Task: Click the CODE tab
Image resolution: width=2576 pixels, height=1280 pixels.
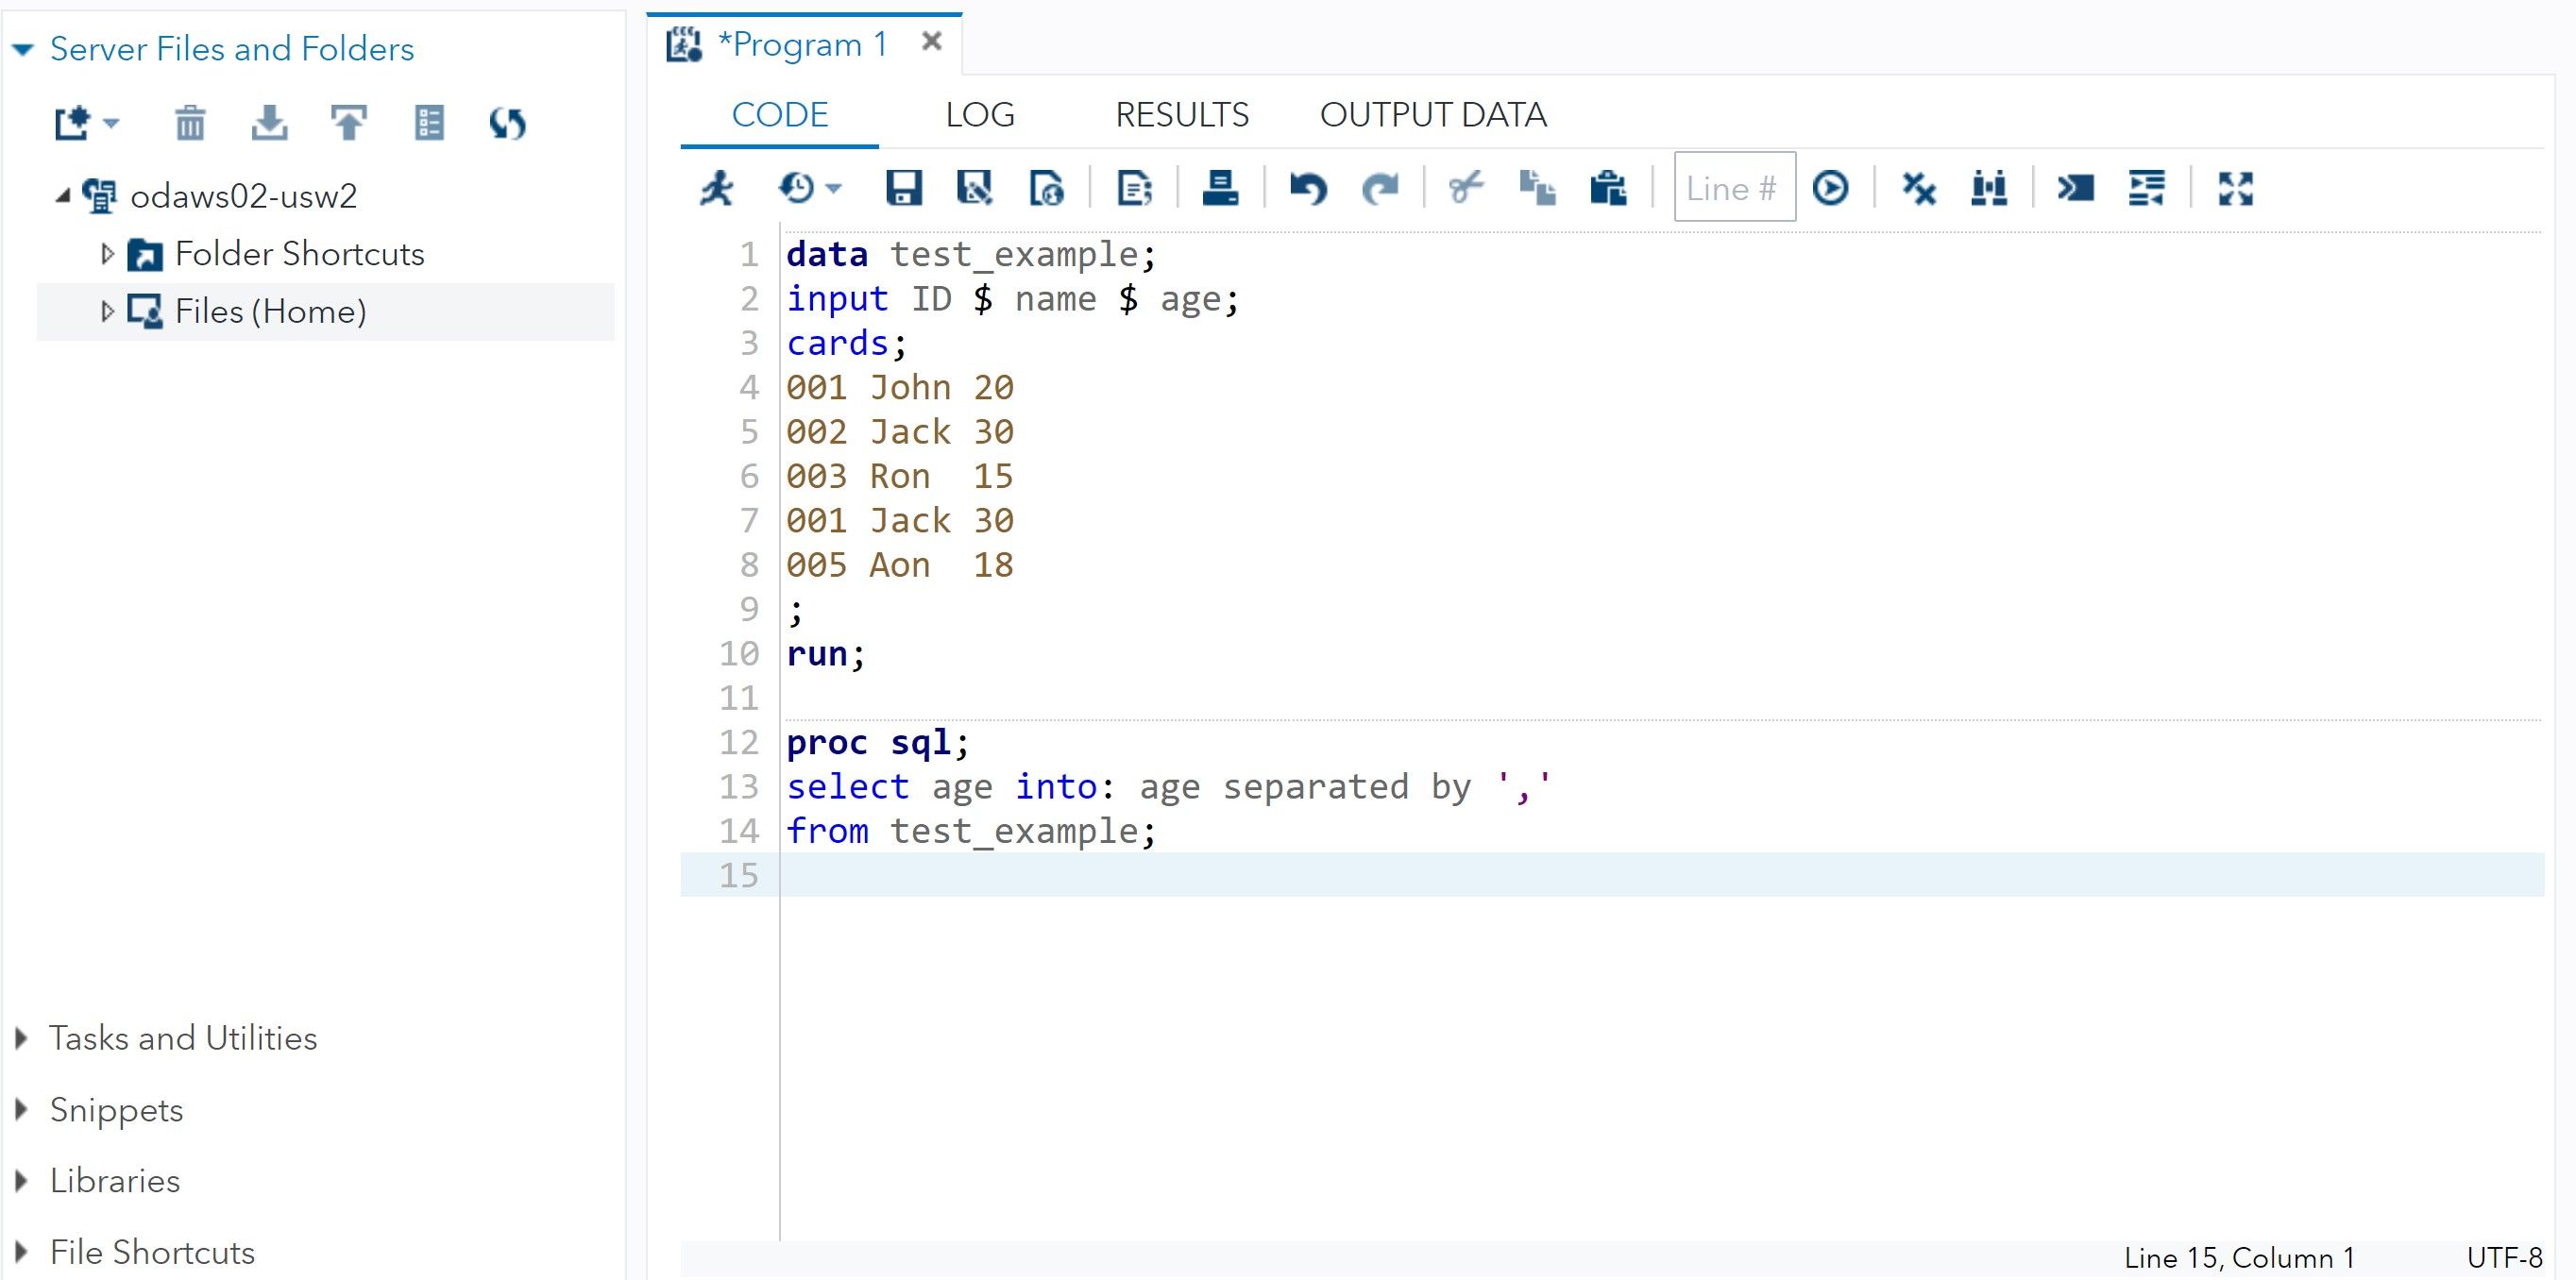Action: (x=780, y=113)
